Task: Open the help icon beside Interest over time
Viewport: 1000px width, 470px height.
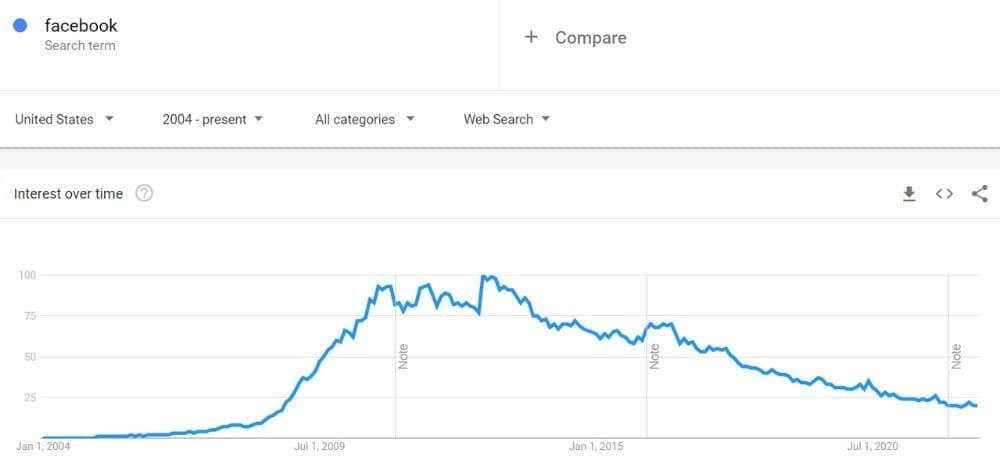Action: click(x=144, y=194)
